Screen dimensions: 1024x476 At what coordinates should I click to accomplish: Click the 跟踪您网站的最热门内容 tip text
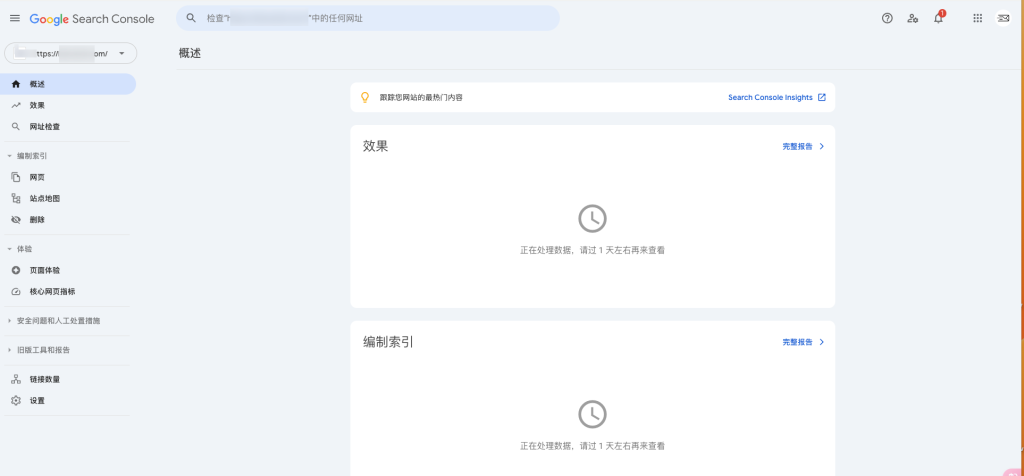[x=422, y=97]
